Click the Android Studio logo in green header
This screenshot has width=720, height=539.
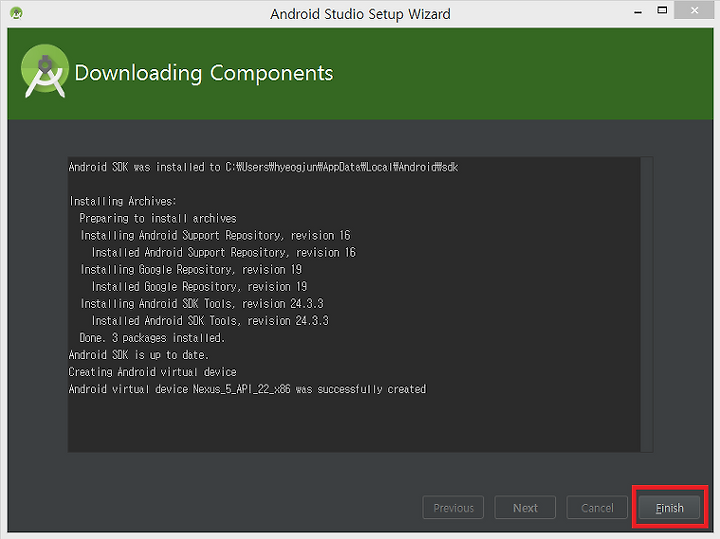coord(45,71)
